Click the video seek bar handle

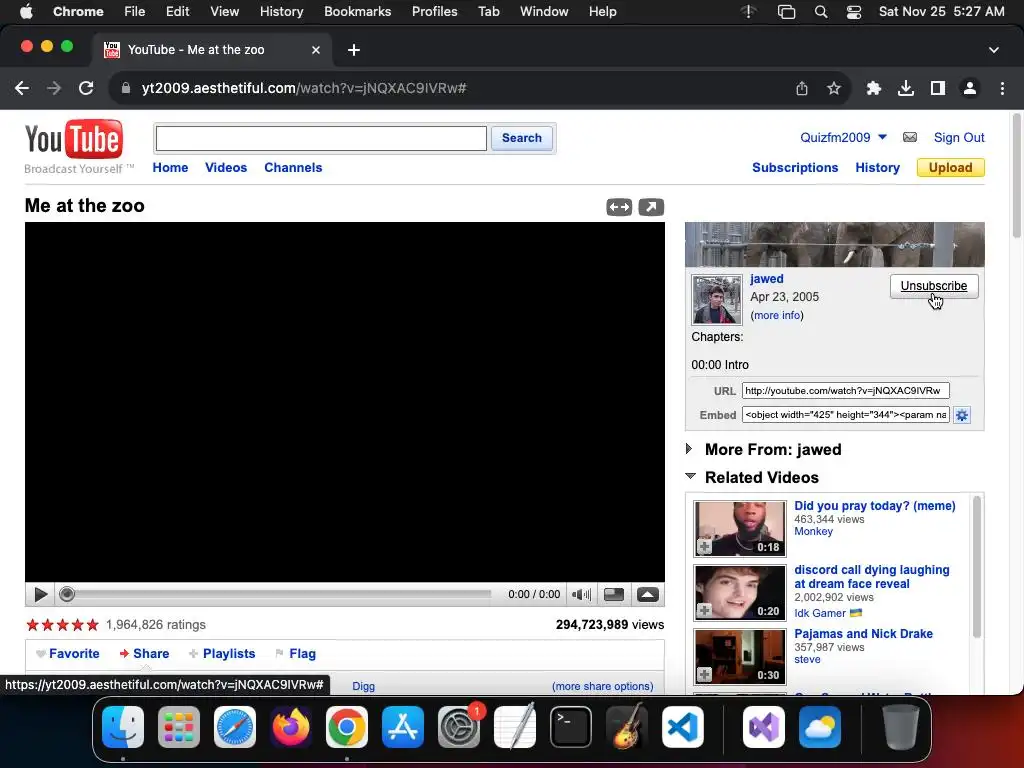click(67, 594)
